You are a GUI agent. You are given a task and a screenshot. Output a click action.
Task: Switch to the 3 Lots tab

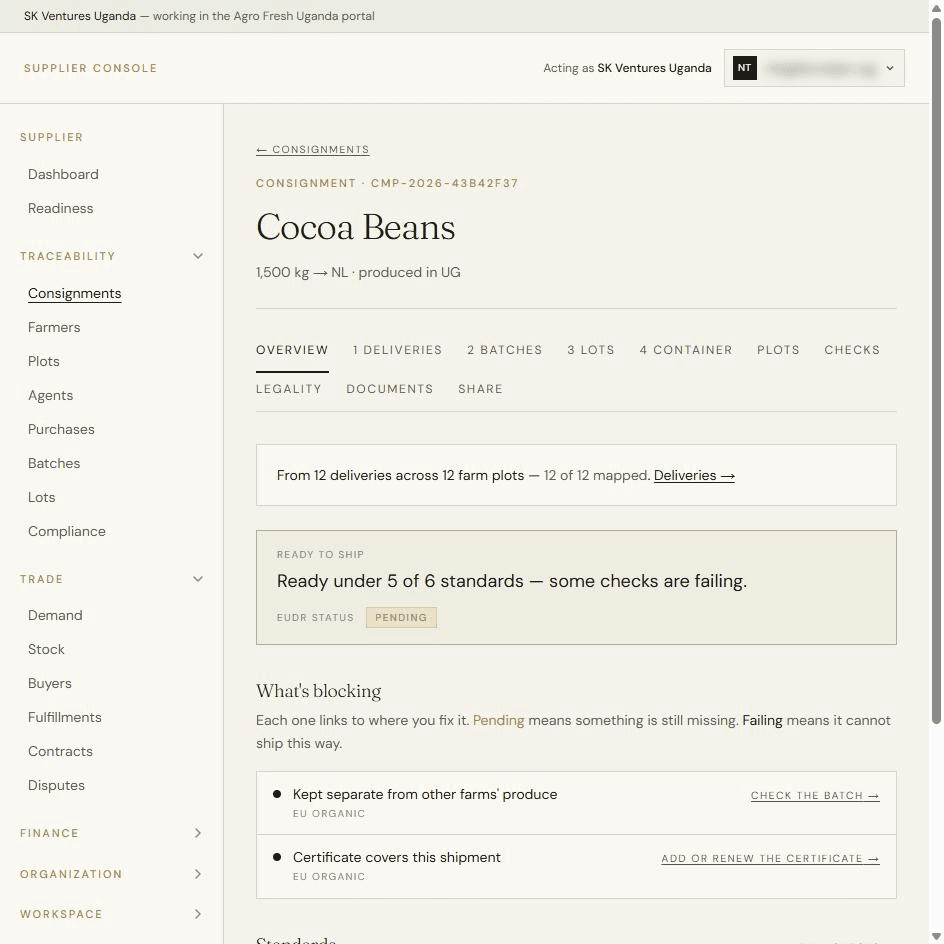[591, 350]
